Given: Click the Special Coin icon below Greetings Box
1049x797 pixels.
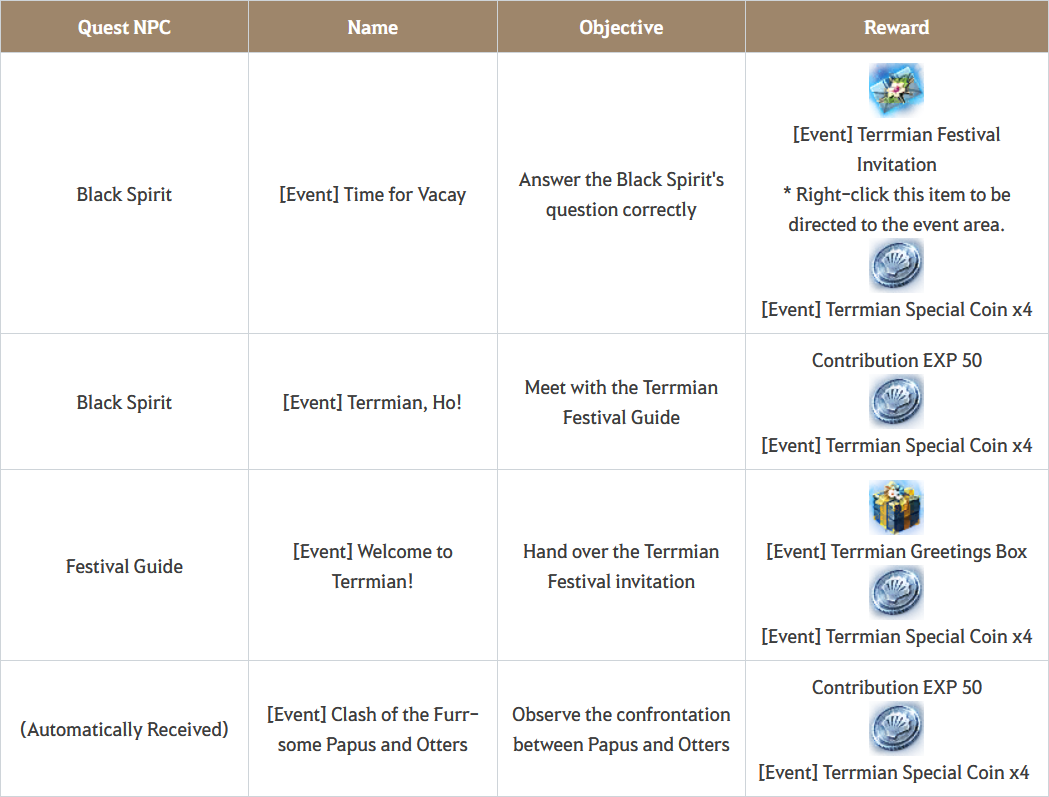Looking at the screenshot, I should (896, 592).
